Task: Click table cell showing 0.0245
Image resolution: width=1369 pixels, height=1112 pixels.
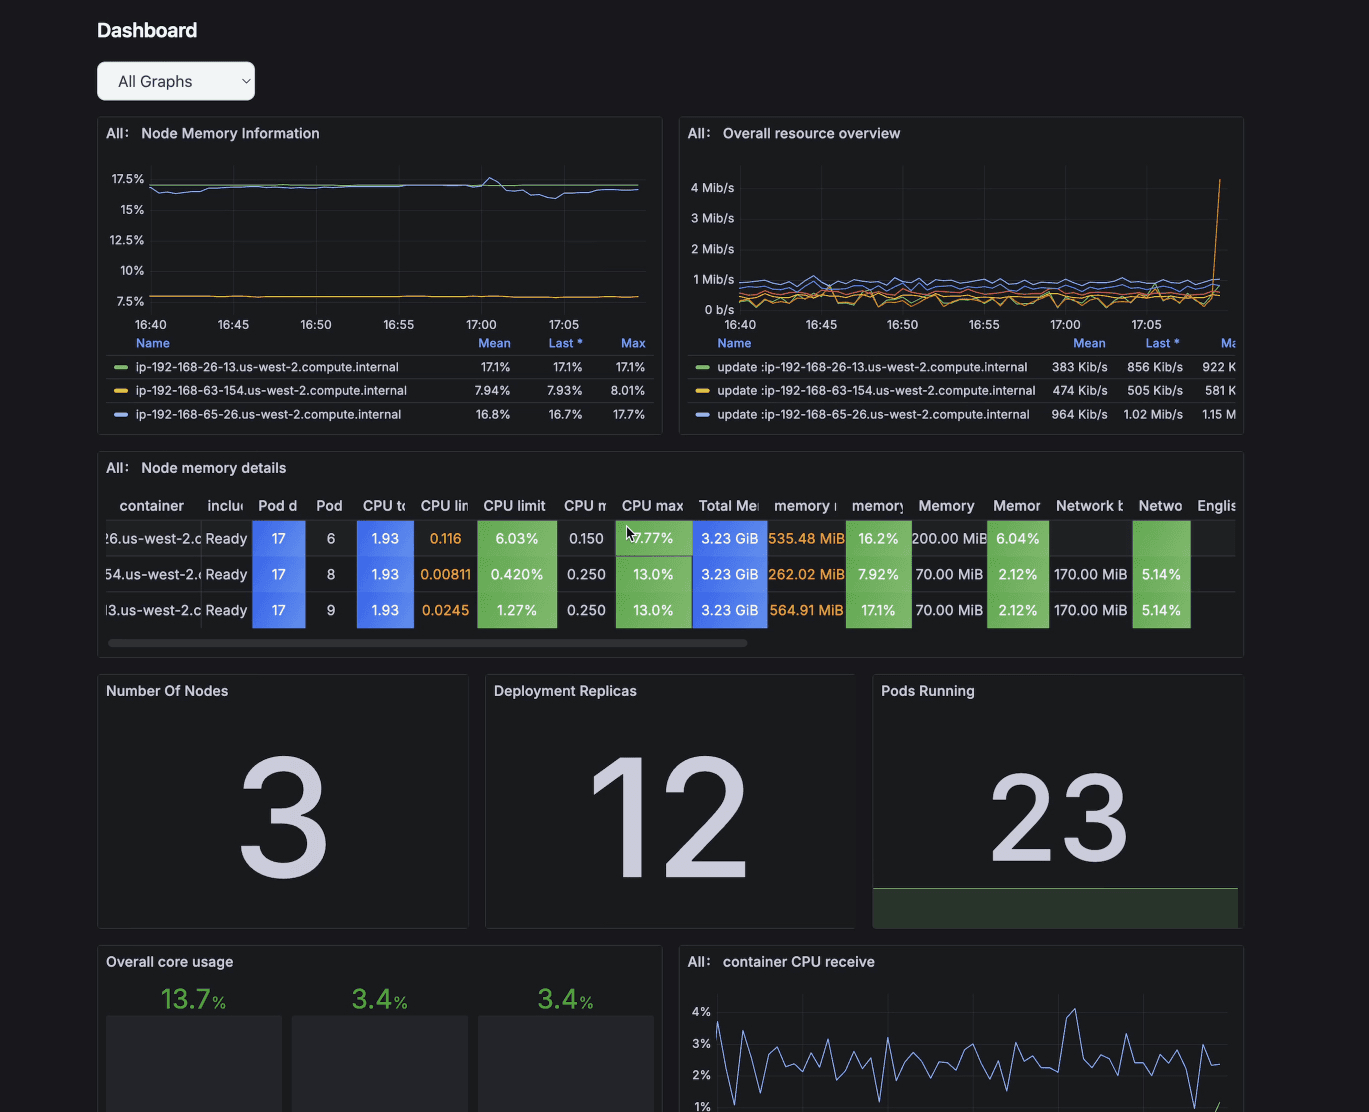Action: point(446,610)
